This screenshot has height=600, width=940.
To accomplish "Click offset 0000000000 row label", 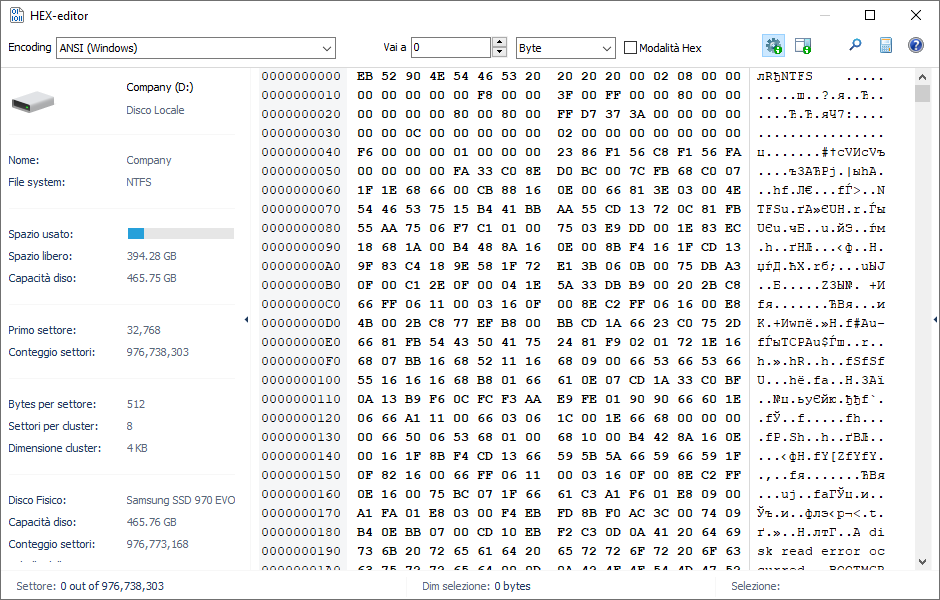I will click(301, 76).
